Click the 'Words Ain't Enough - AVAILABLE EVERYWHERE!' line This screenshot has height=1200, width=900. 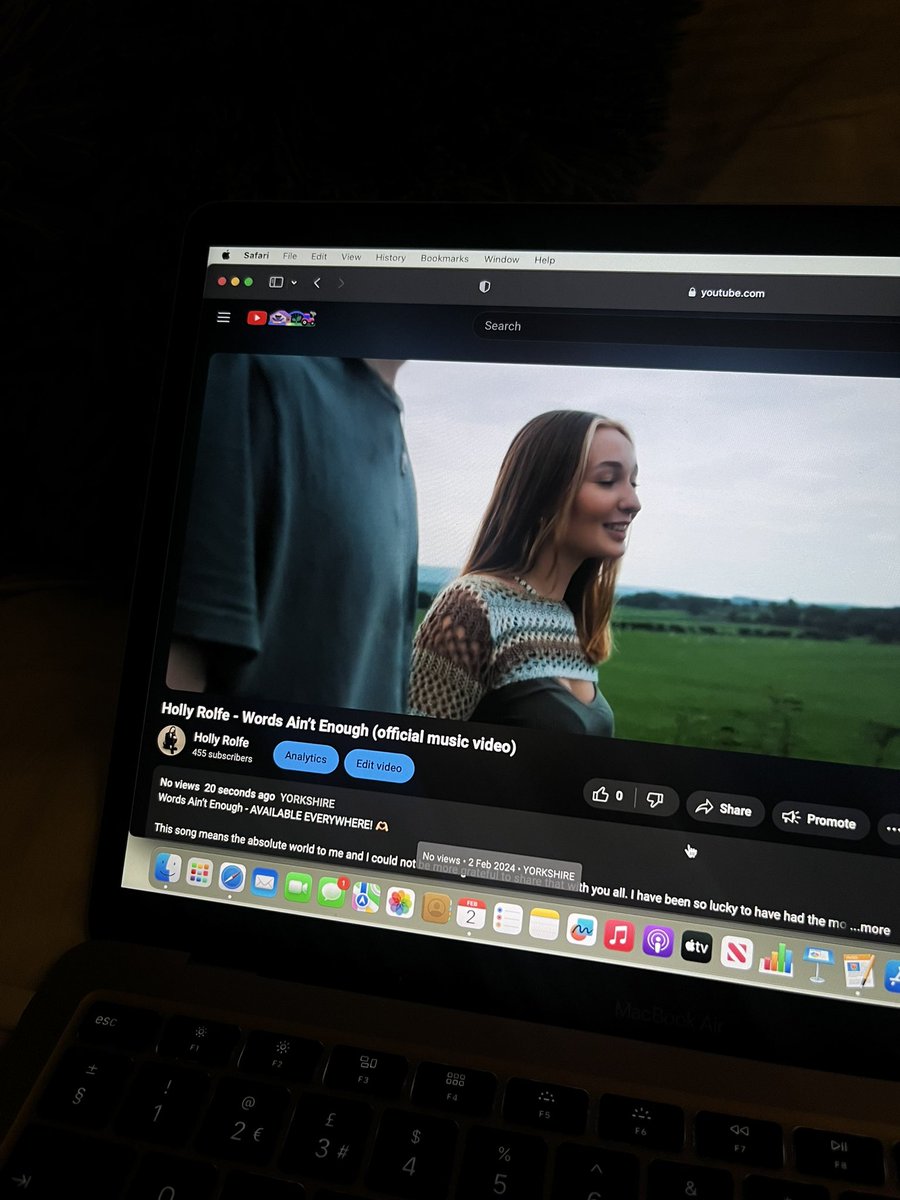point(272,812)
